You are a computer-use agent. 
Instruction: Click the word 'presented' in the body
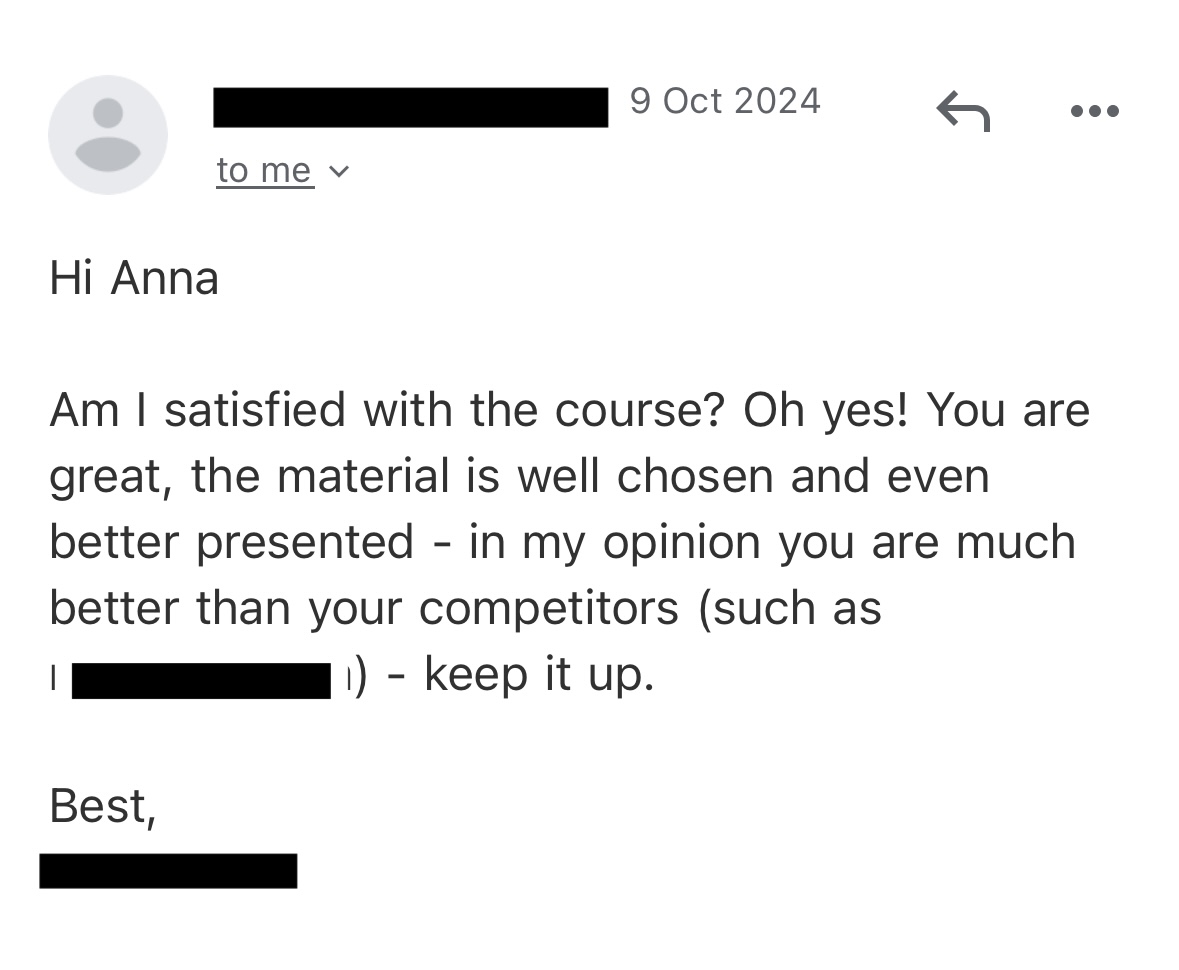pyautogui.click(x=305, y=542)
